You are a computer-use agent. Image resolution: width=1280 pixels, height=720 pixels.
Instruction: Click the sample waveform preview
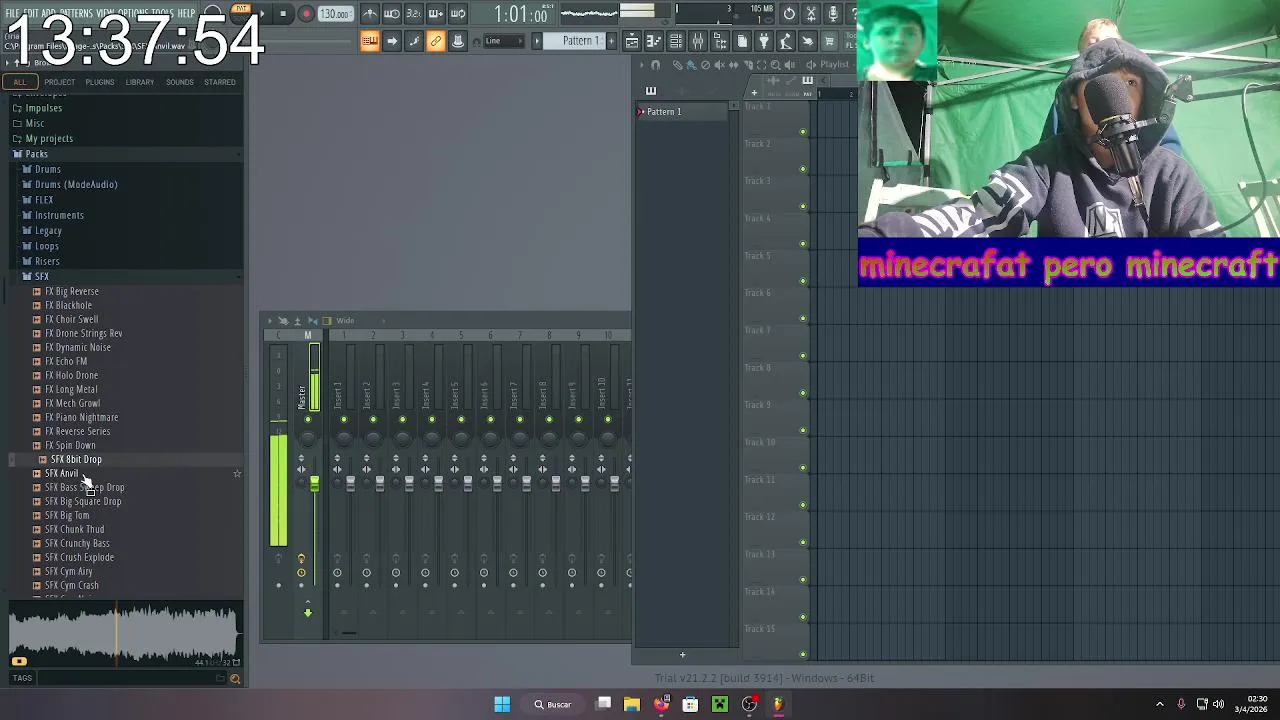click(x=125, y=634)
